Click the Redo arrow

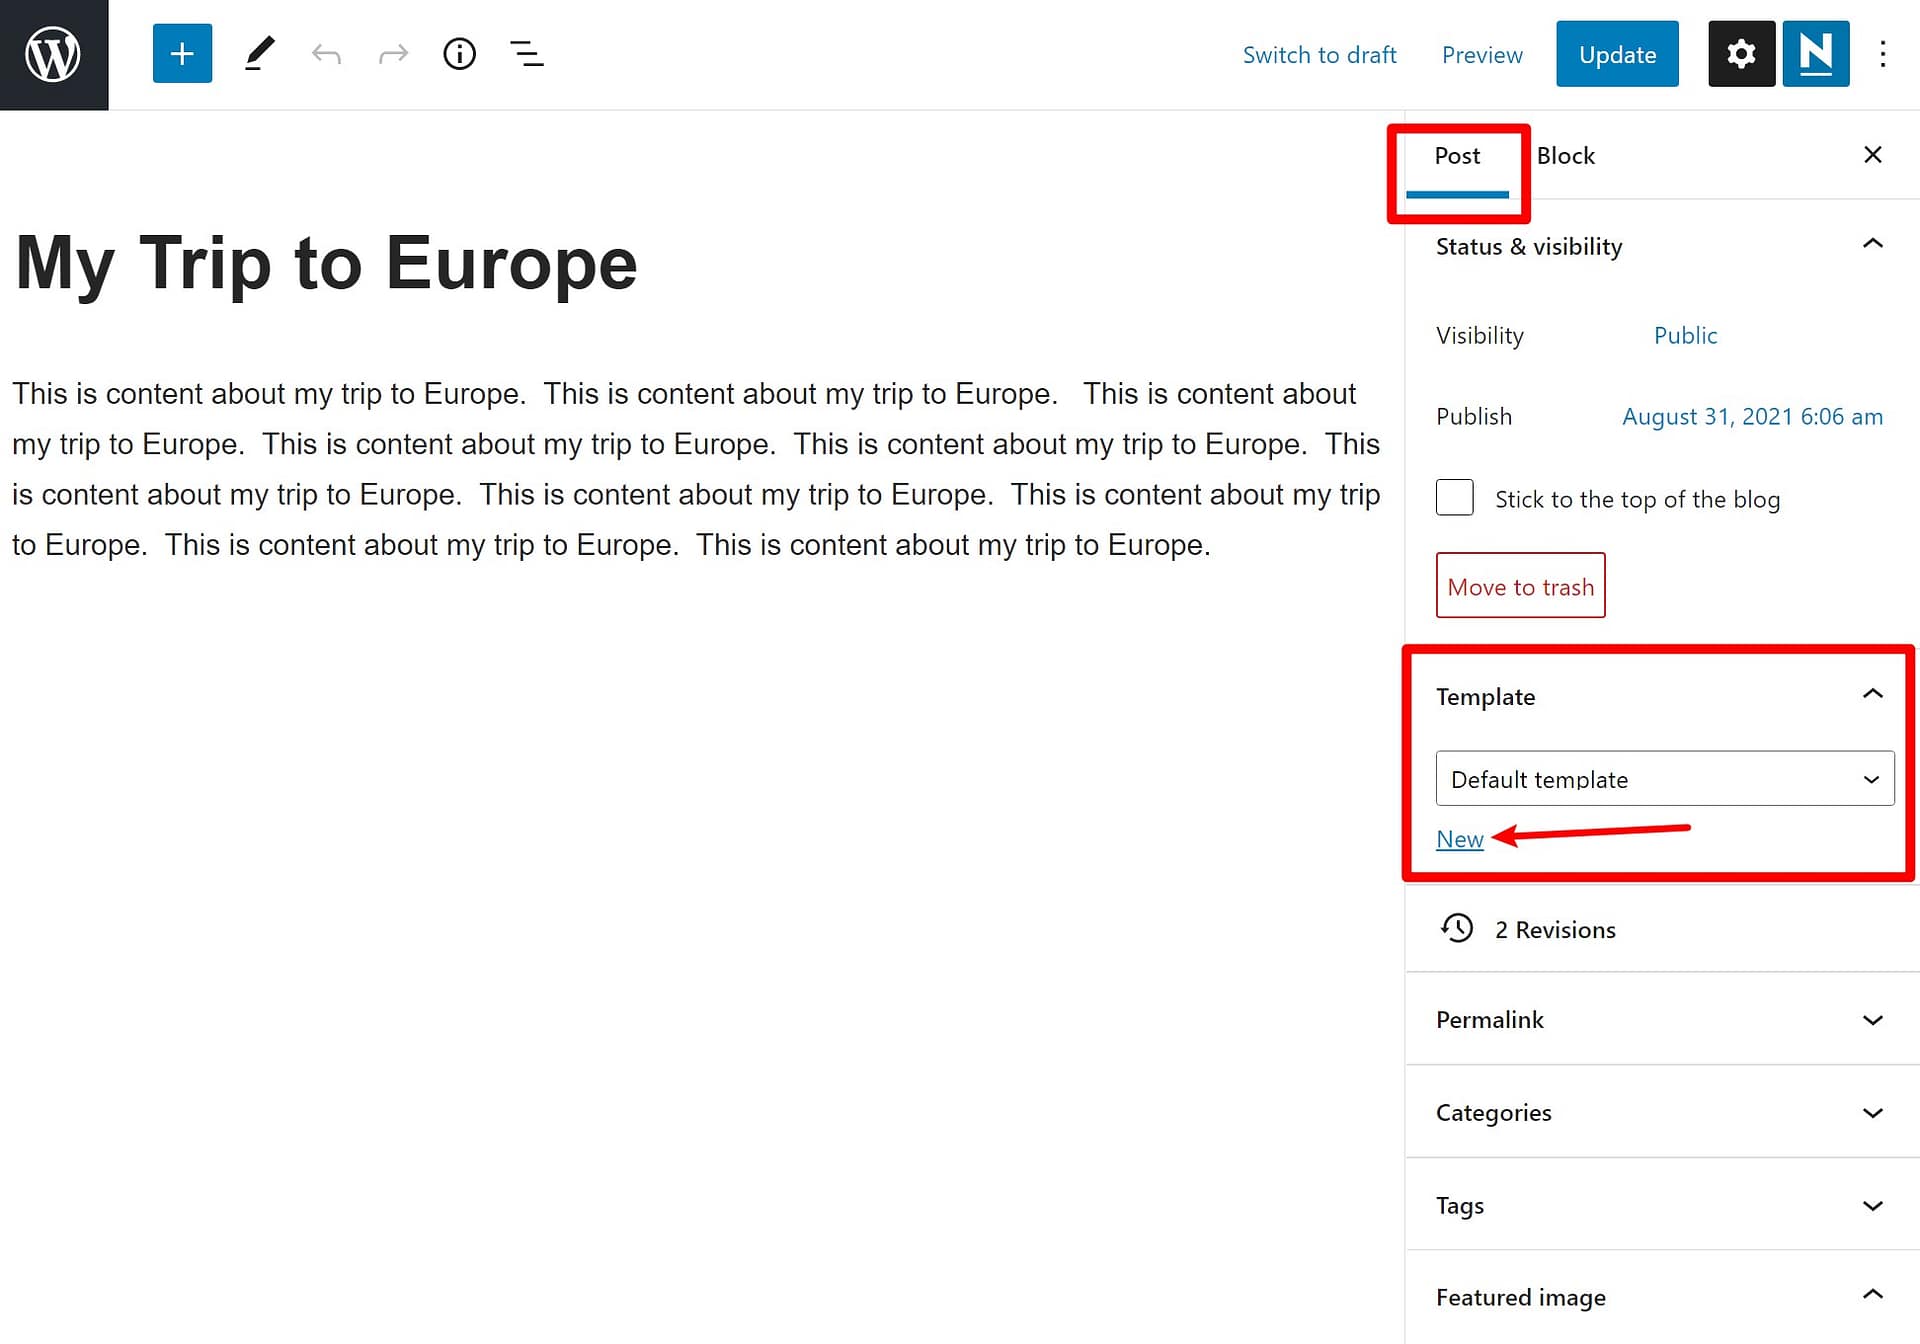[392, 53]
